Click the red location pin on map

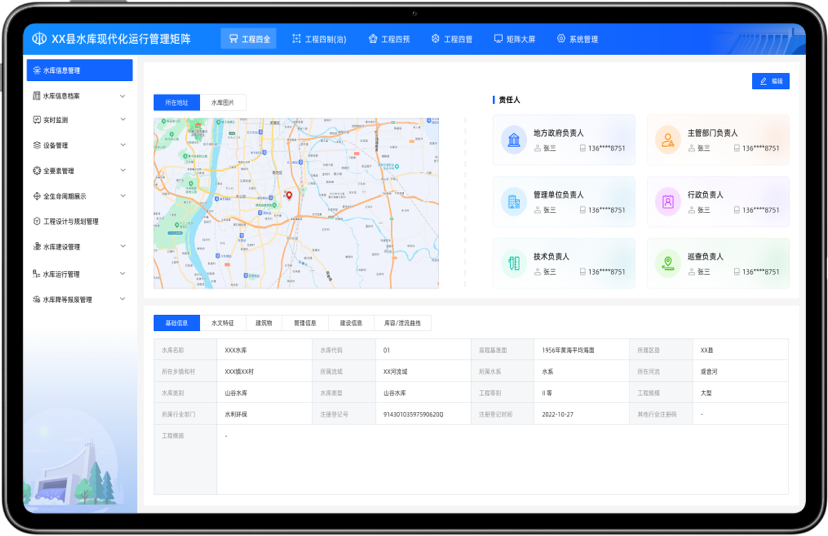(x=289, y=195)
